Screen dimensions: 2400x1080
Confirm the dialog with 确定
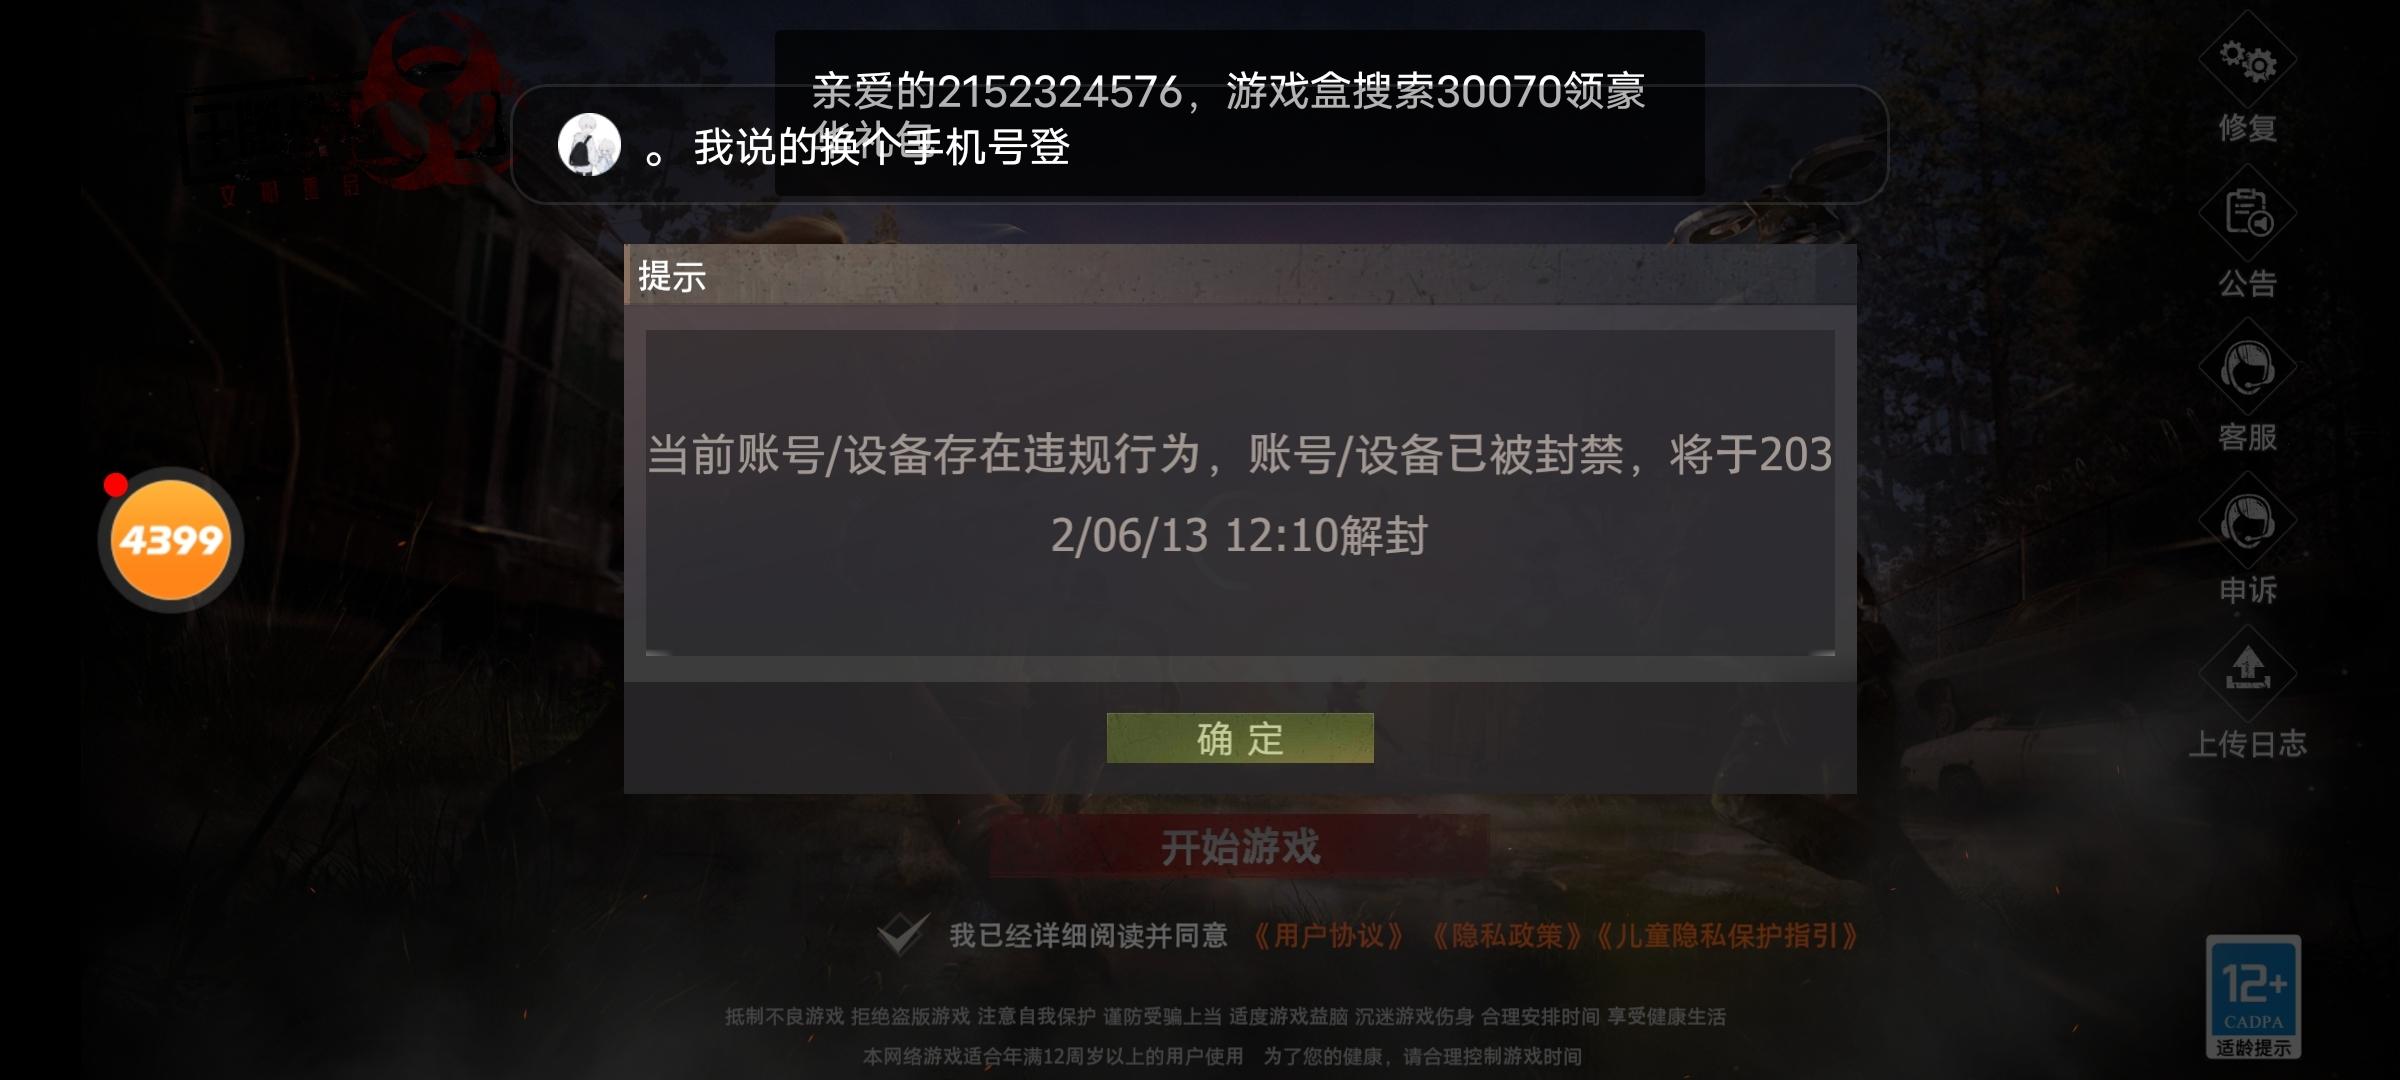pyautogui.click(x=1240, y=738)
